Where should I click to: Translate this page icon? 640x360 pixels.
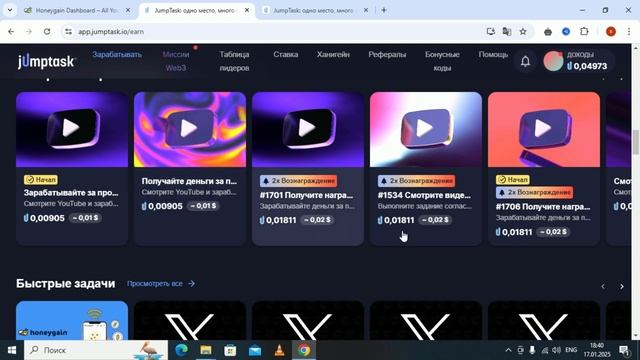(x=507, y=31)
